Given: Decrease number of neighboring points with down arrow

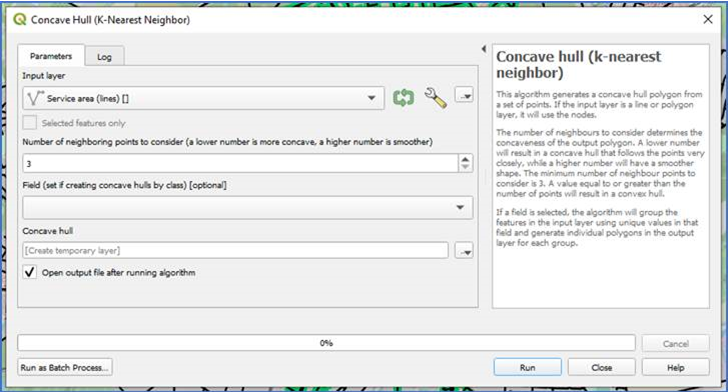Looking at the screenshot, I should pos(466,168).
